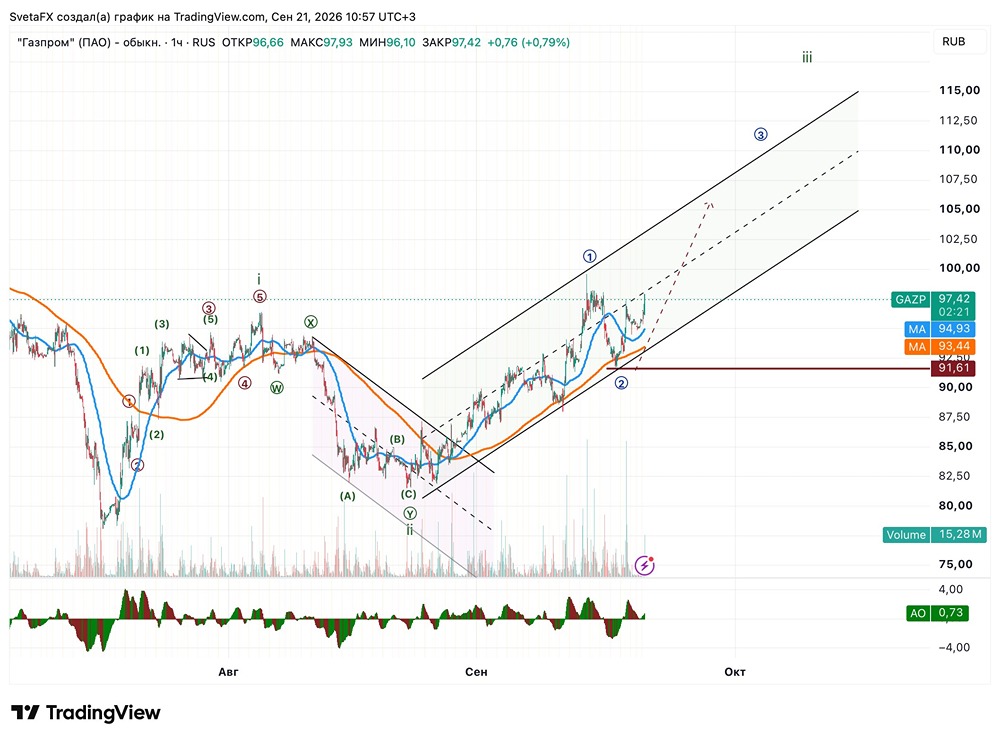Screen dimensions: 1000x741
Task: Click the Сен label on time axis
Action: [476, 671]
